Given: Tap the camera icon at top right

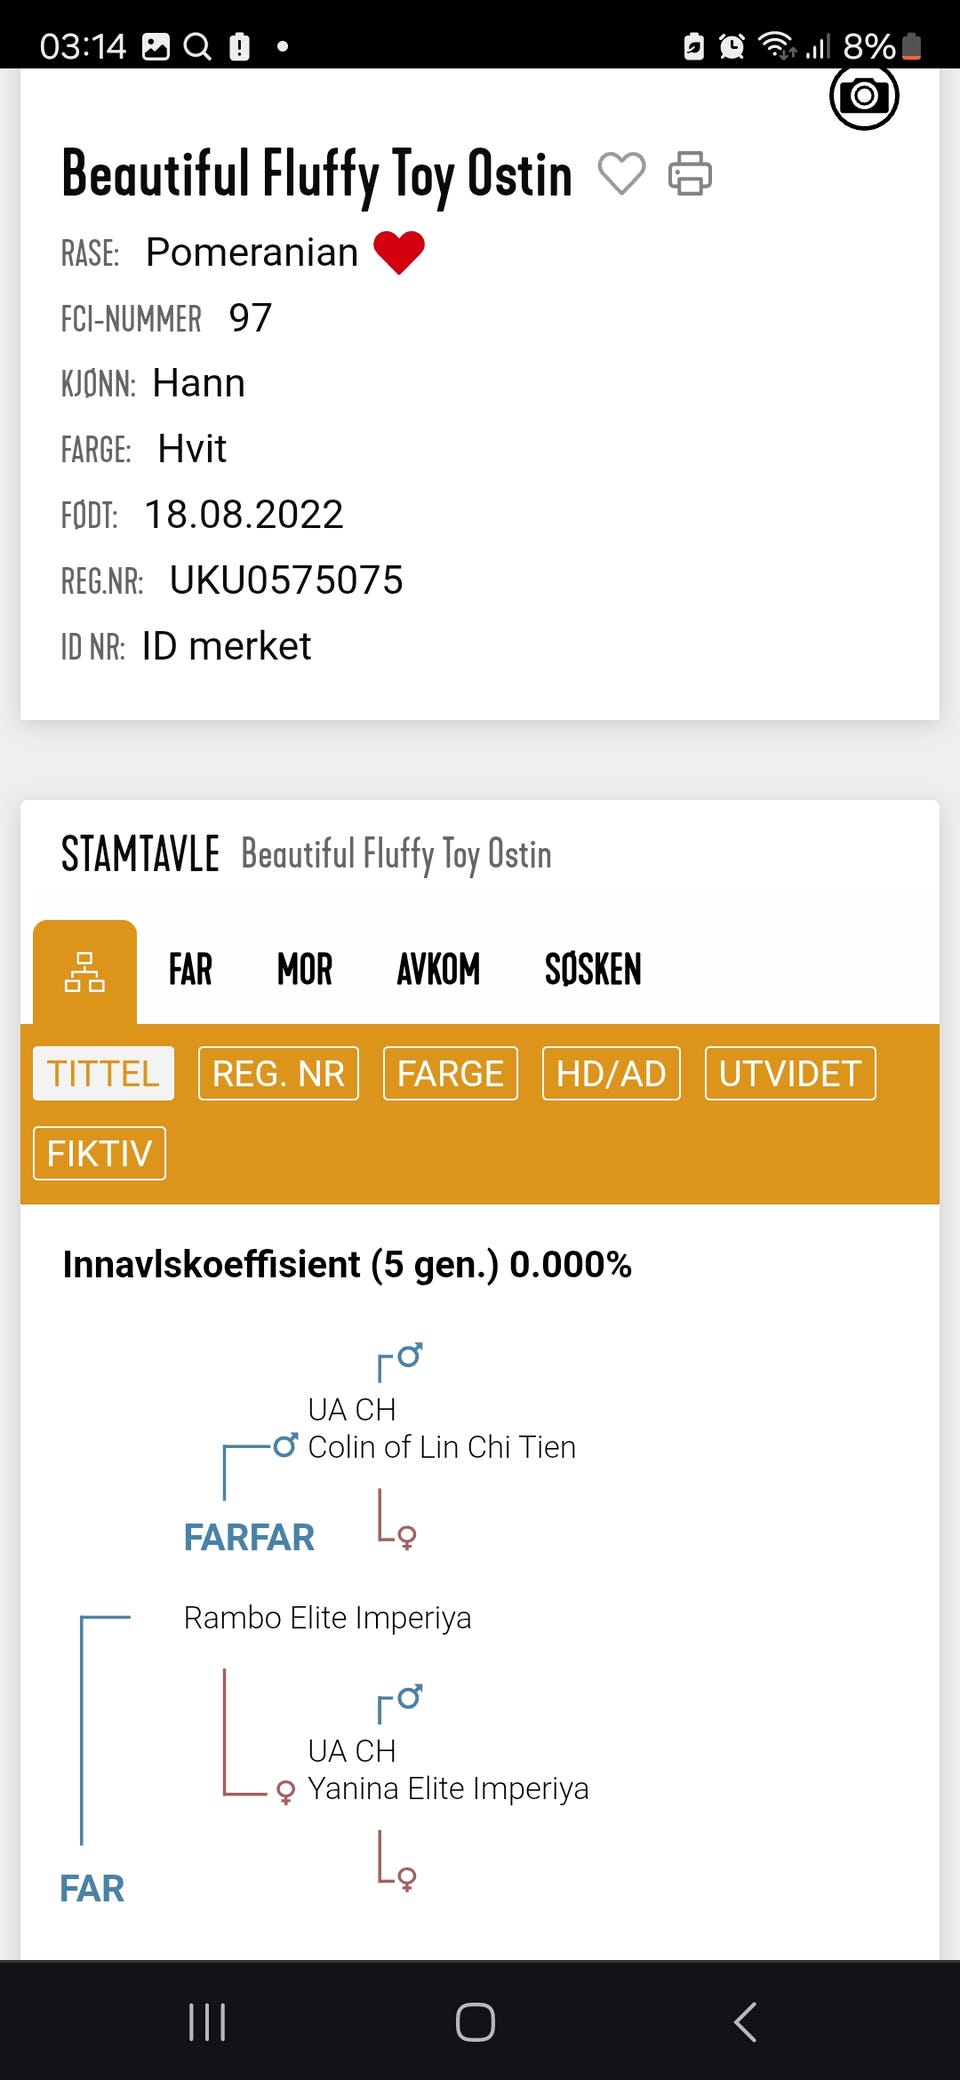Looking at the screenshot, I should click(x=864, y=97).
